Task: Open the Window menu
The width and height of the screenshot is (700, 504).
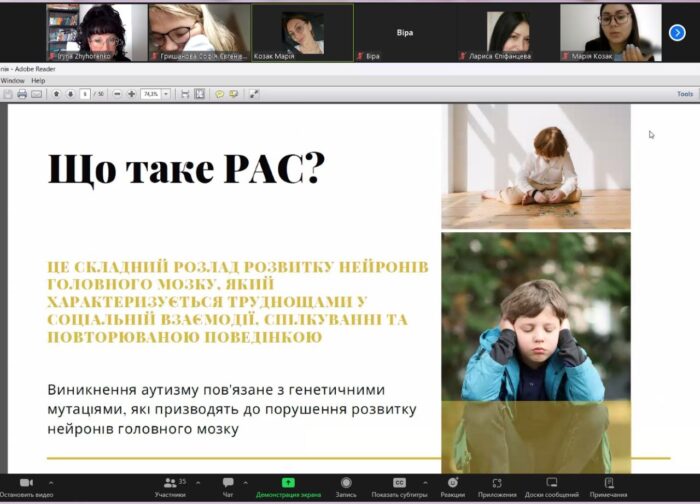Action: [x=13, y=80]
